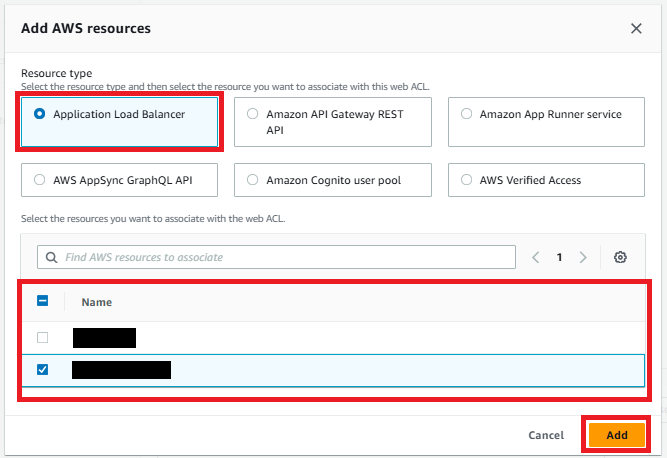Open table preferences gear icon
Screen dimensions: 667x458
click(620, 257)
